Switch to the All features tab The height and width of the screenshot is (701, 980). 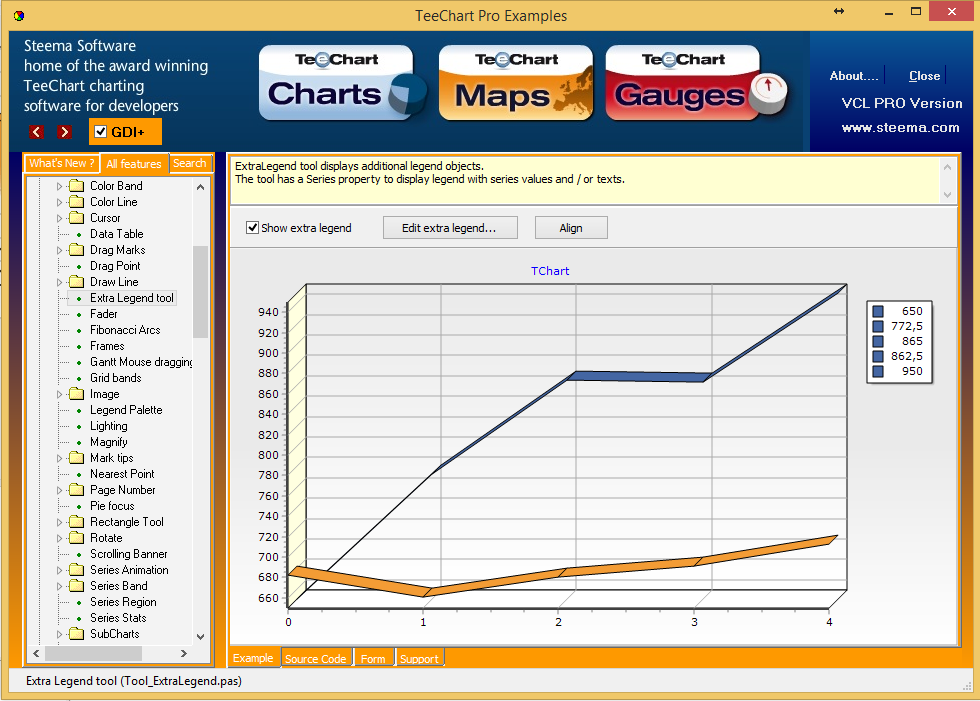(x=134, y=164)
